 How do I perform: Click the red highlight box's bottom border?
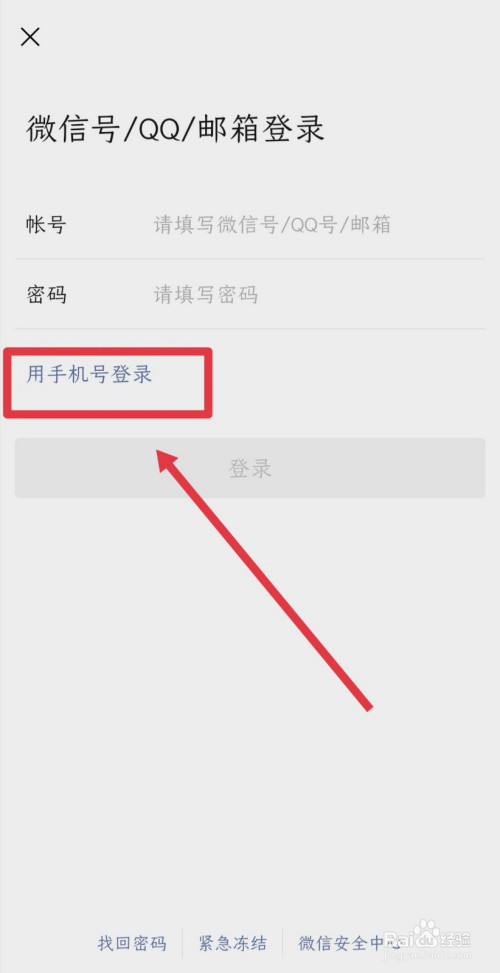point(108,413)
